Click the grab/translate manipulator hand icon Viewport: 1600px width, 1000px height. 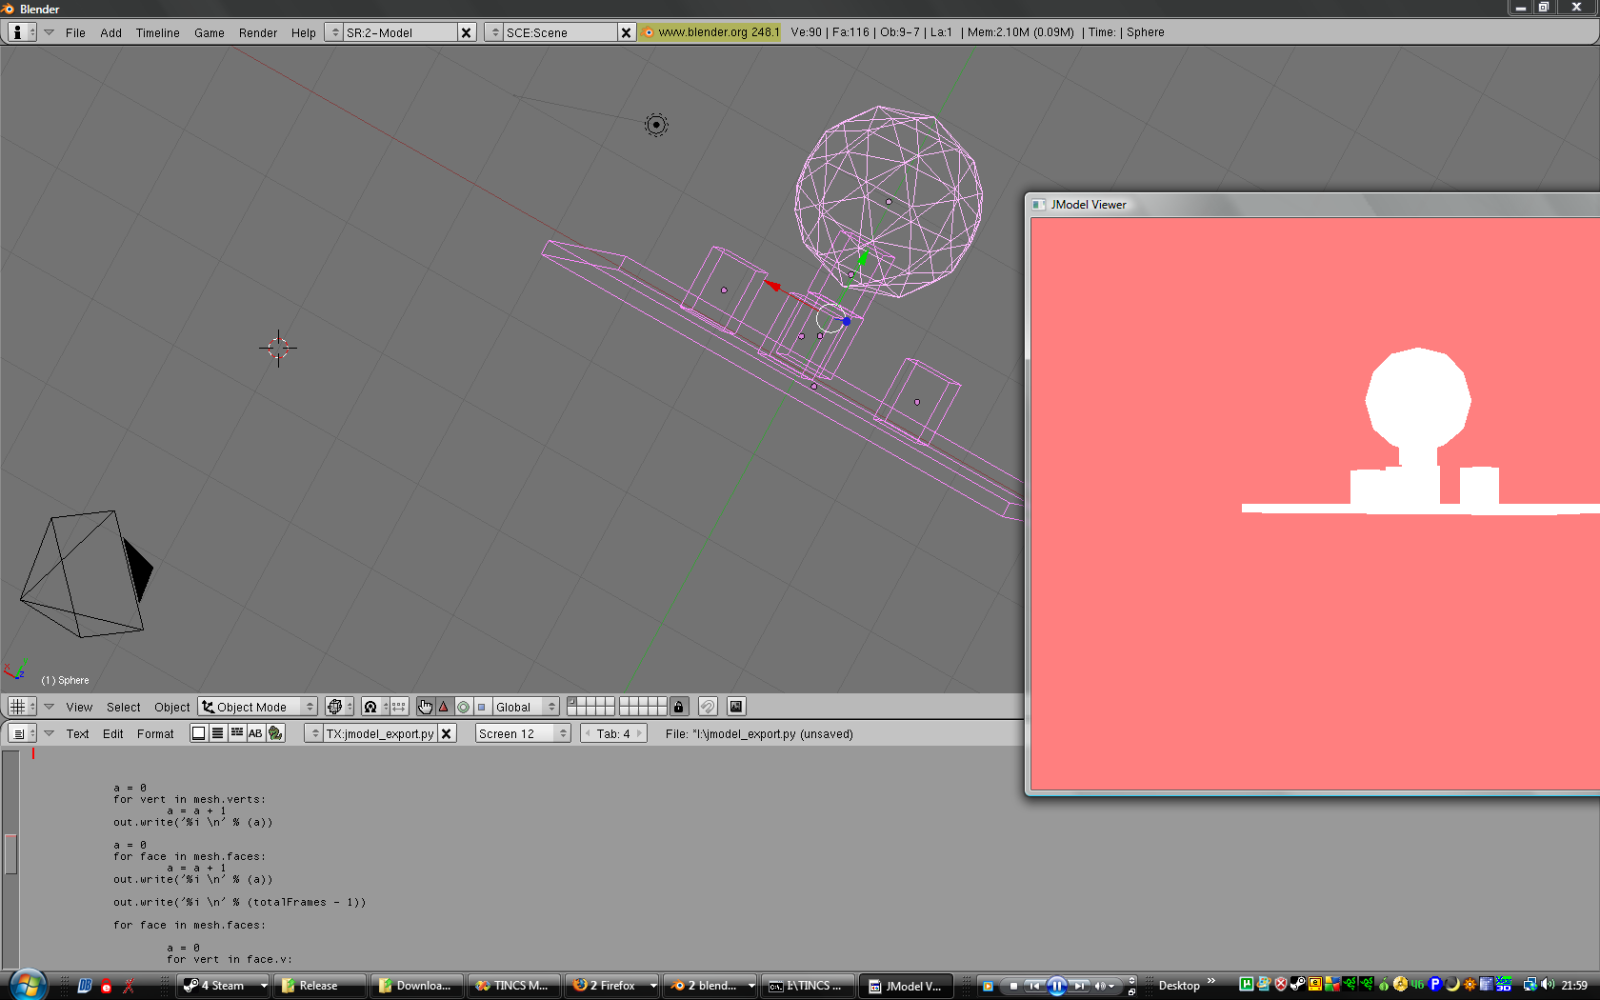(x=425, y=707)
